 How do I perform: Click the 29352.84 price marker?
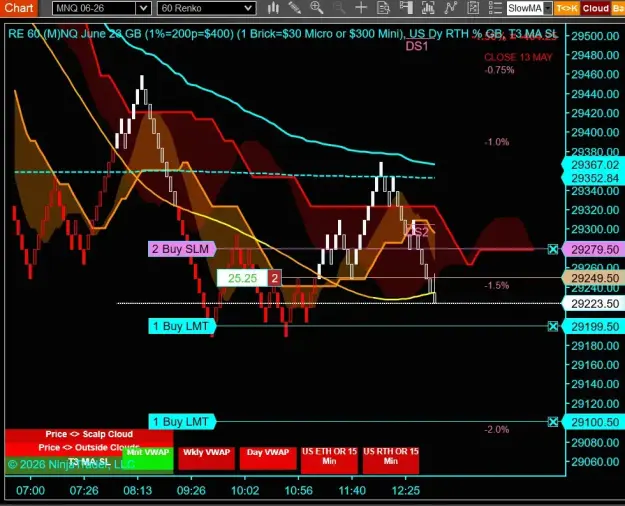pos(594,178)
